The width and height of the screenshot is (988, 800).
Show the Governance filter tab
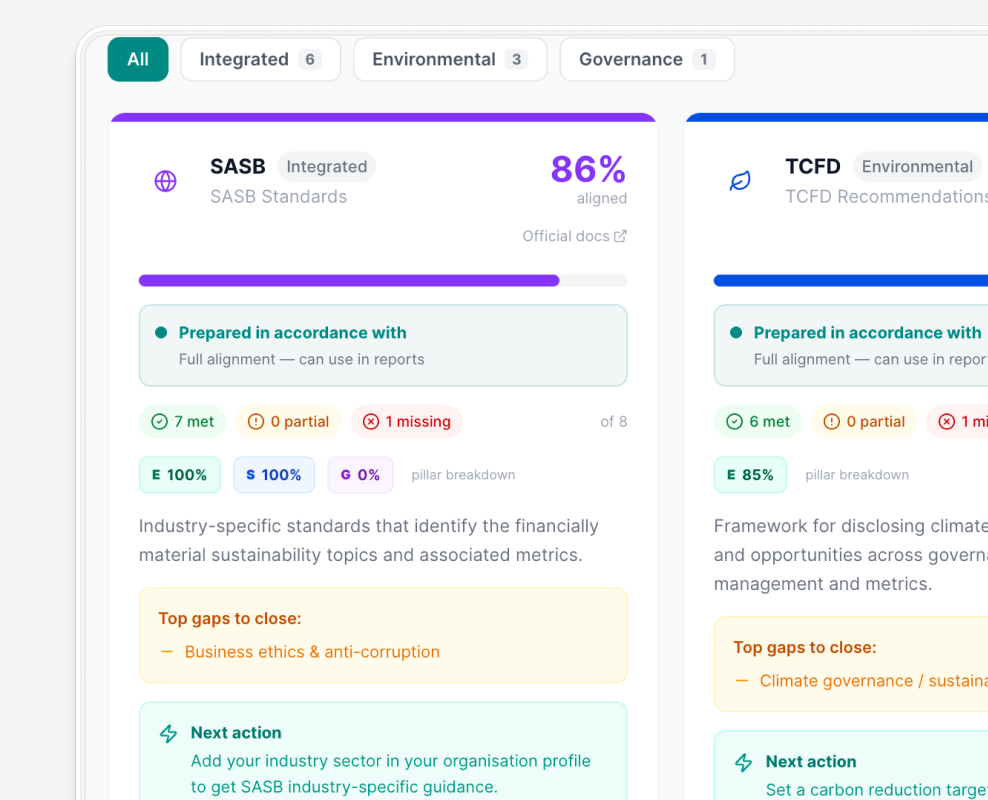coord(647,59)
